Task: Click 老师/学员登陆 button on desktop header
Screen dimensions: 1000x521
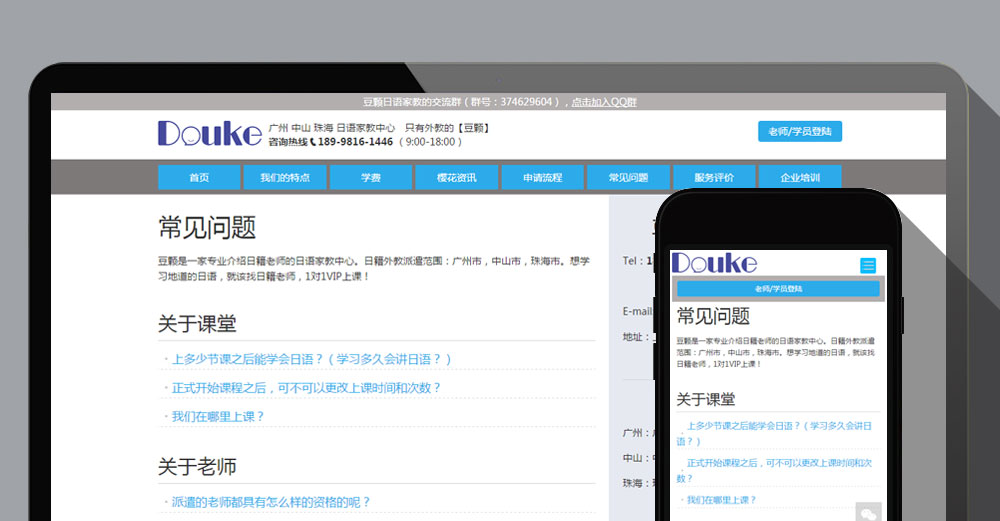Action: pyautogui.click(x=800, y=131)
